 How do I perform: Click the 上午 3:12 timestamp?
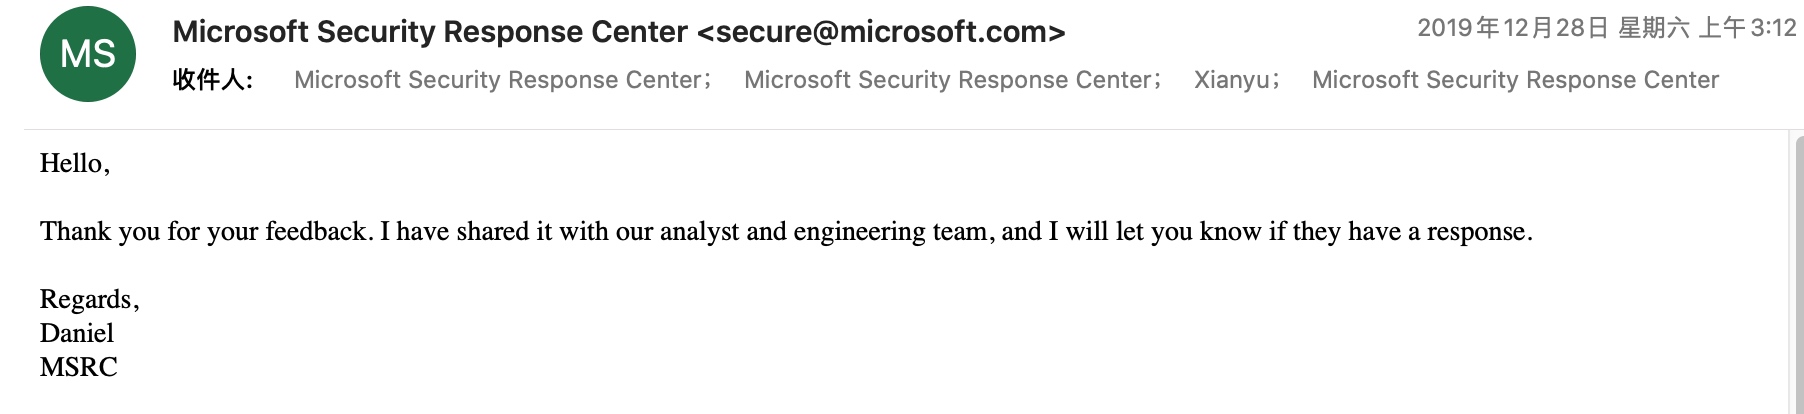point(1747,28)
